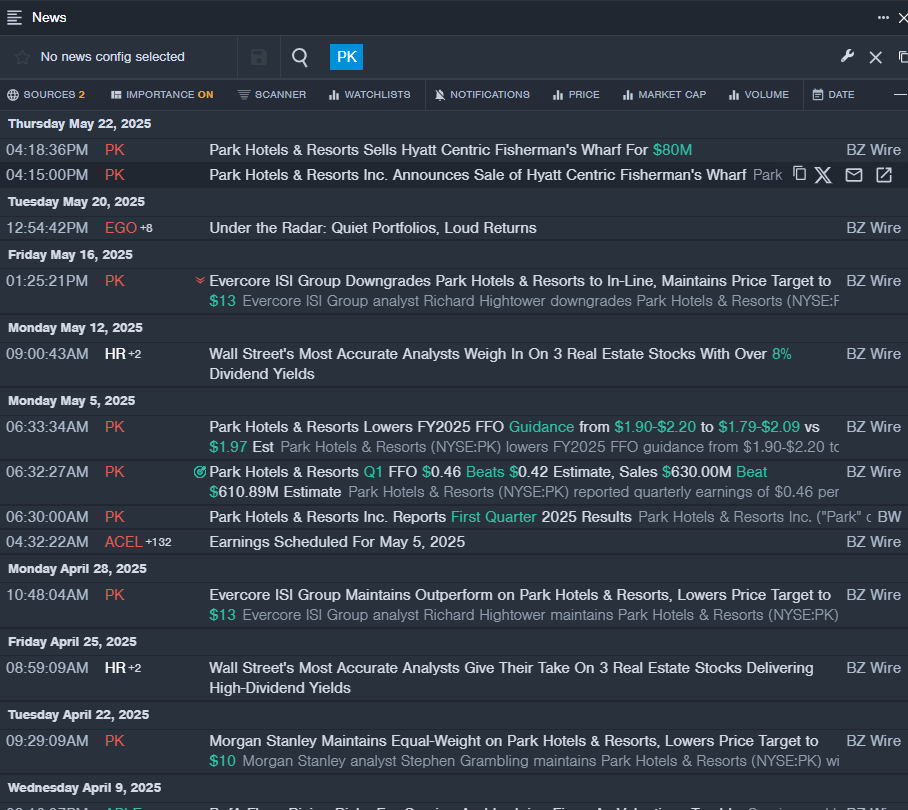Click the 04:32:22AM timestamp

(47, 542)
